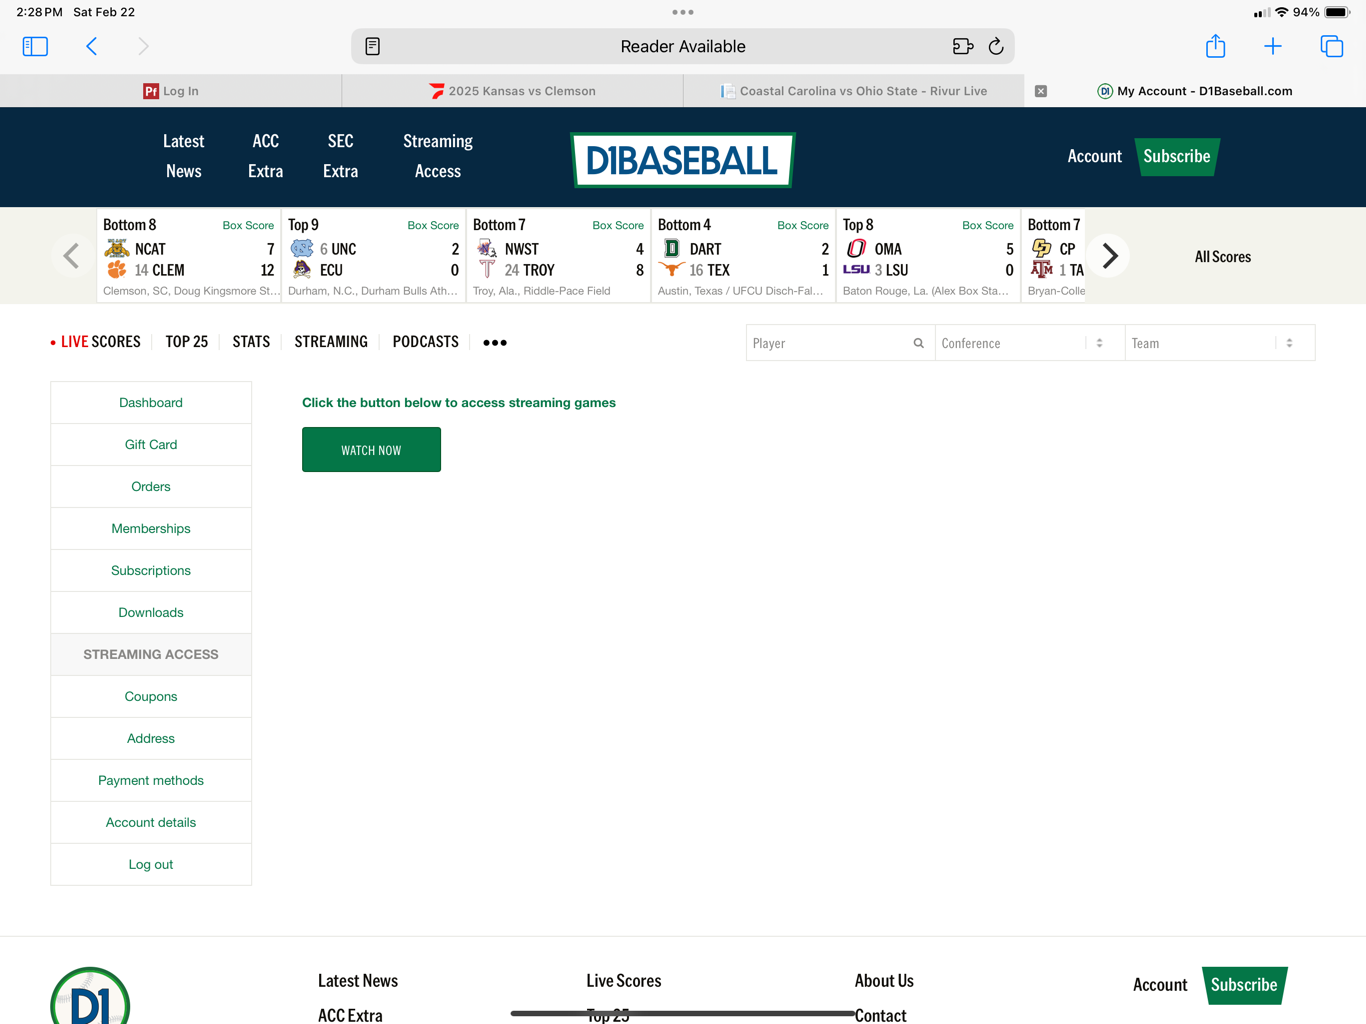Switch to the Log In tab
Image resolution: width=1366 pixels, height=1024 pixels.
point(171,91)
